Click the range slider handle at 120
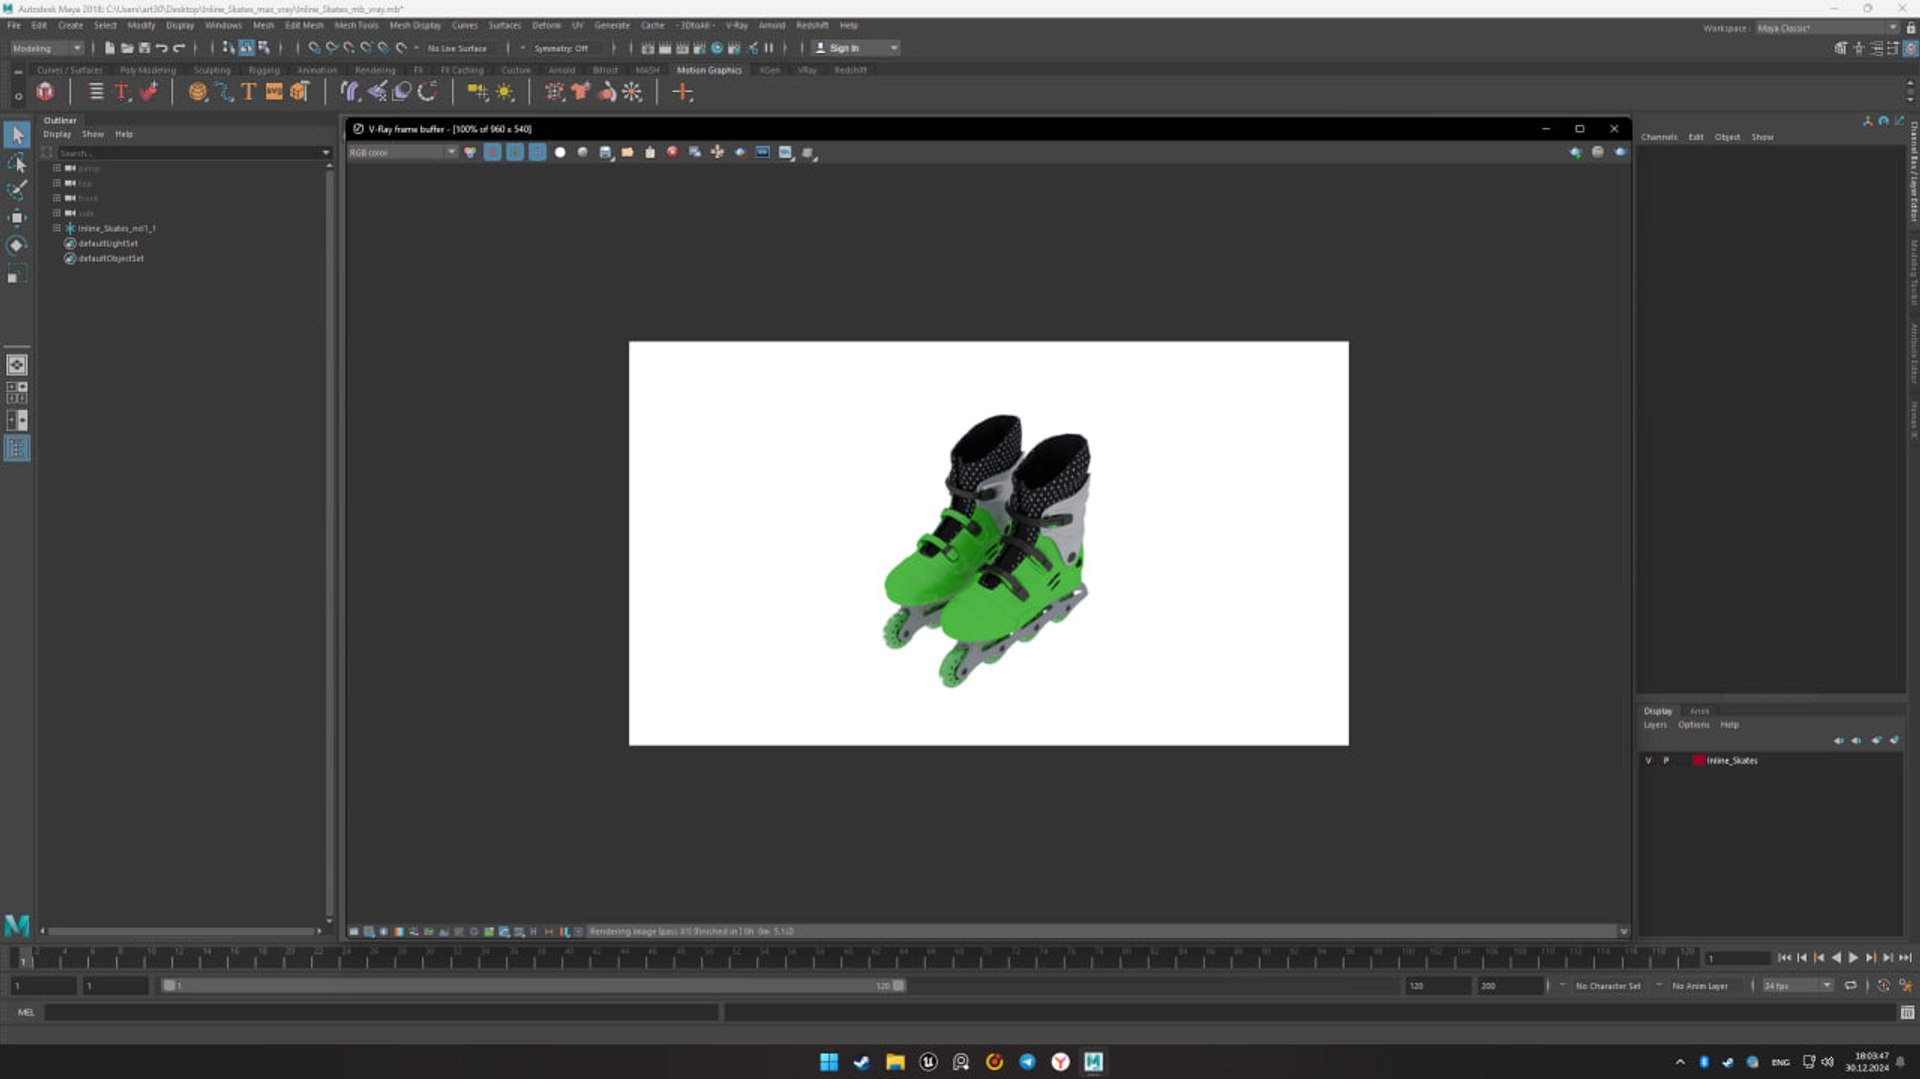 pyautogui.click(x=899, y=986)
